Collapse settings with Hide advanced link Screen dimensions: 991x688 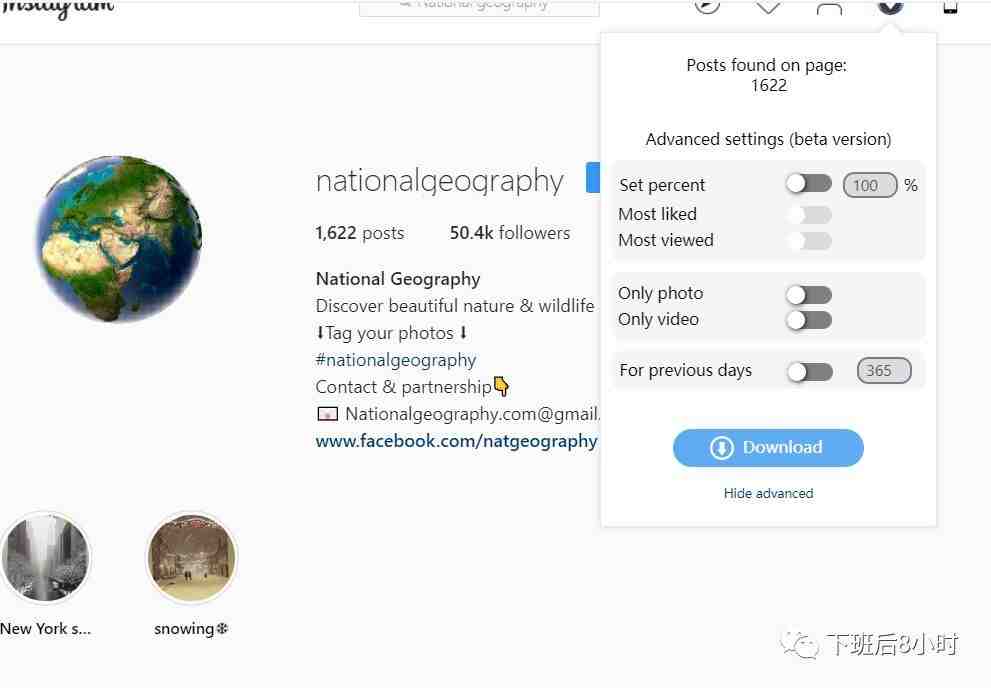coord(769,493)
